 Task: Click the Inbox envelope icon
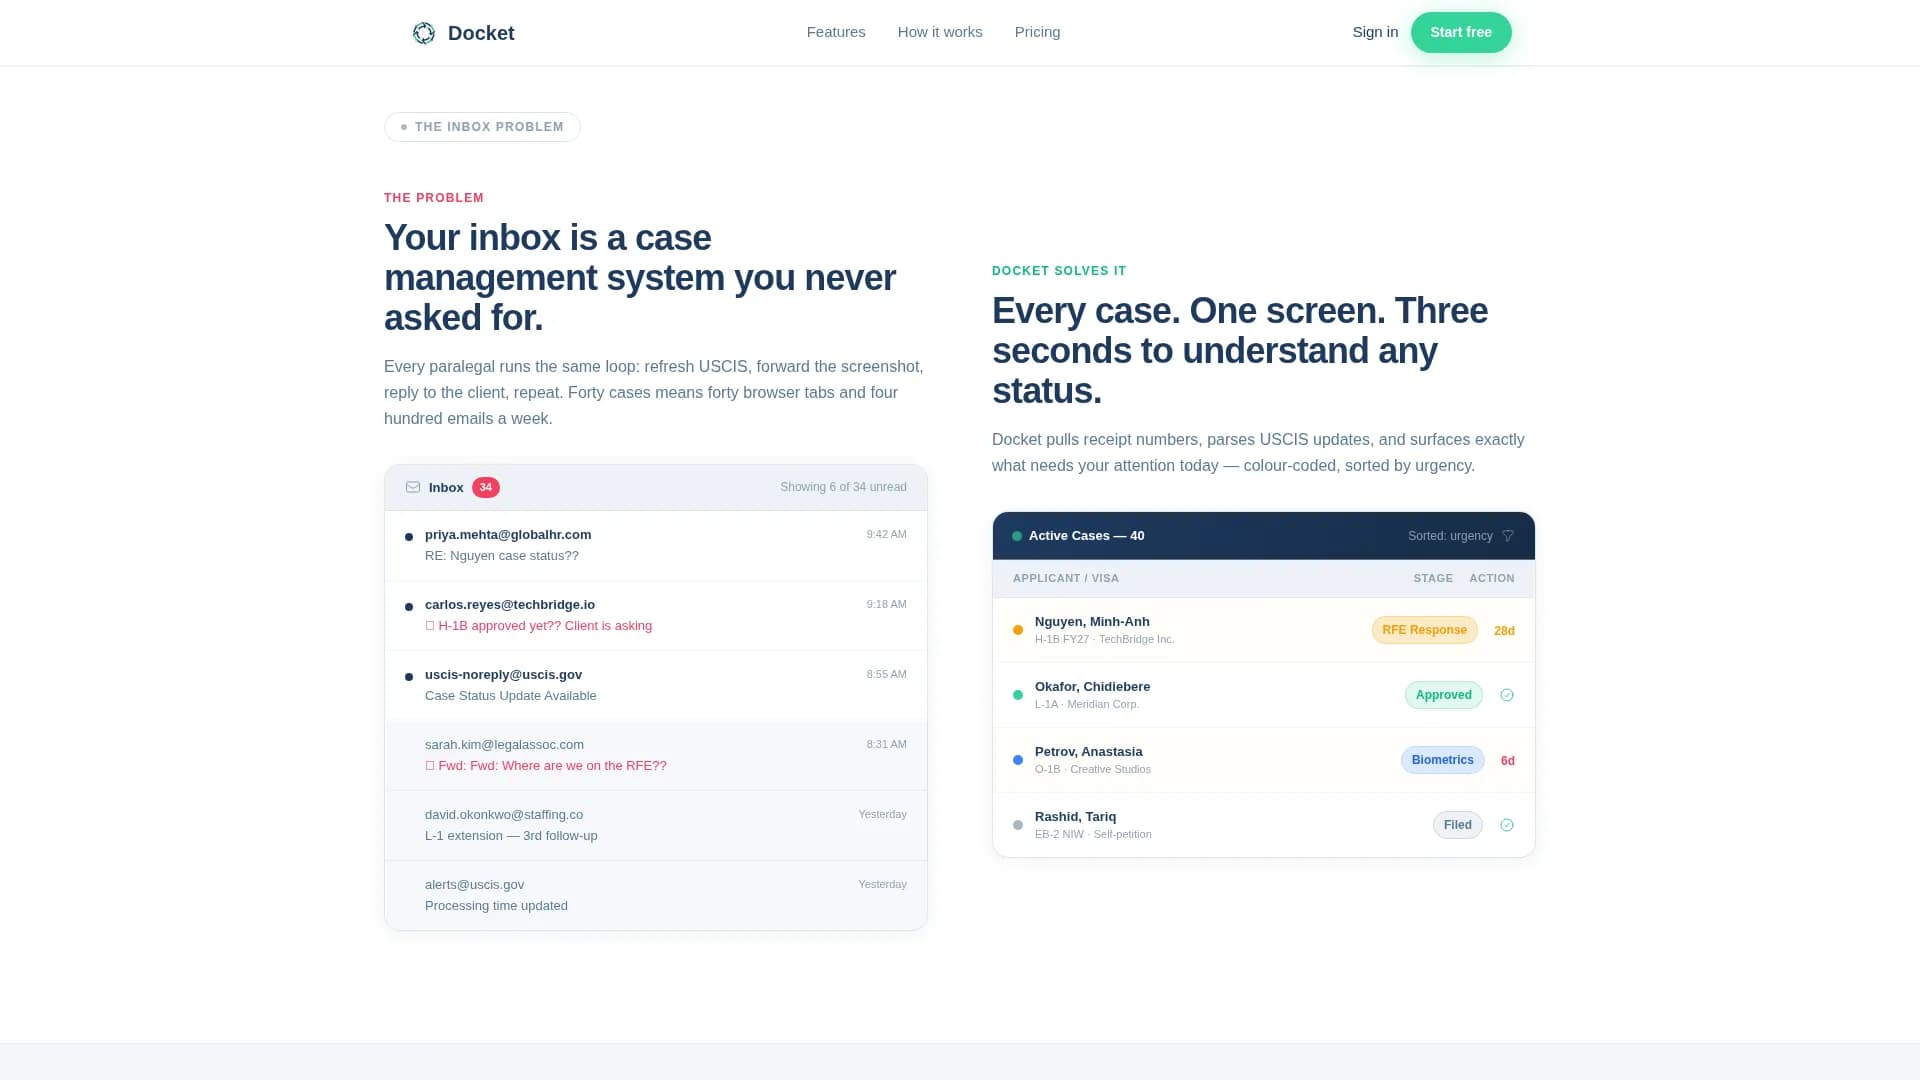coord(413,487)
